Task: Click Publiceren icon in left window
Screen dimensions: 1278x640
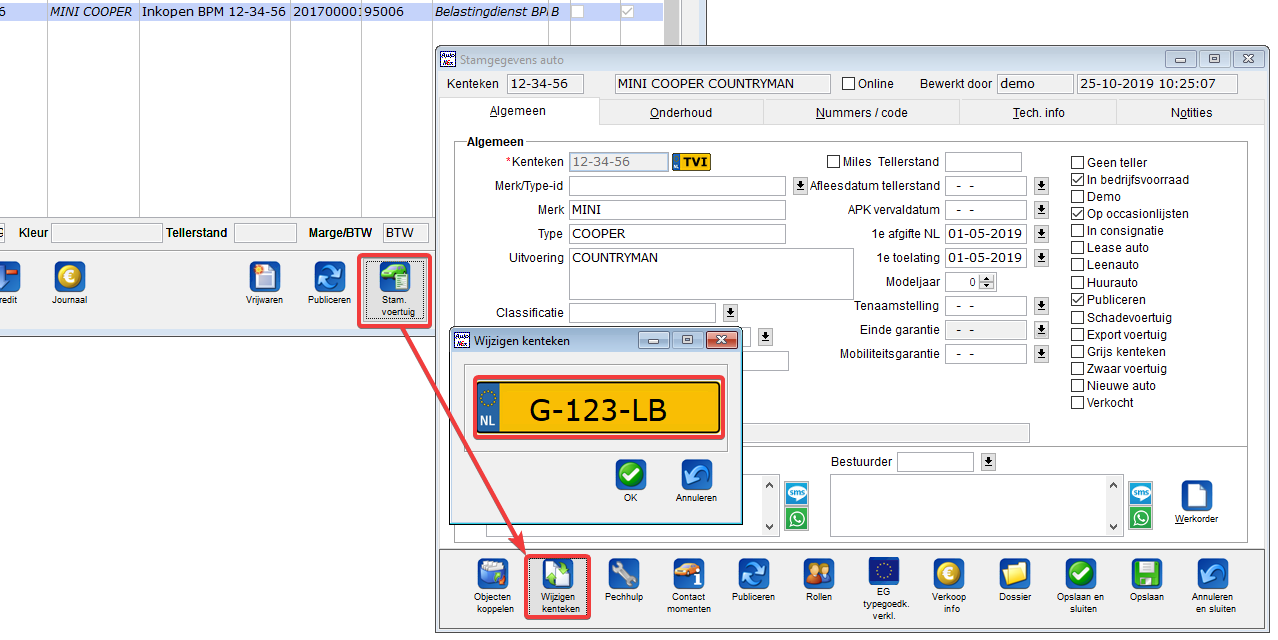Action: point(329,283)
